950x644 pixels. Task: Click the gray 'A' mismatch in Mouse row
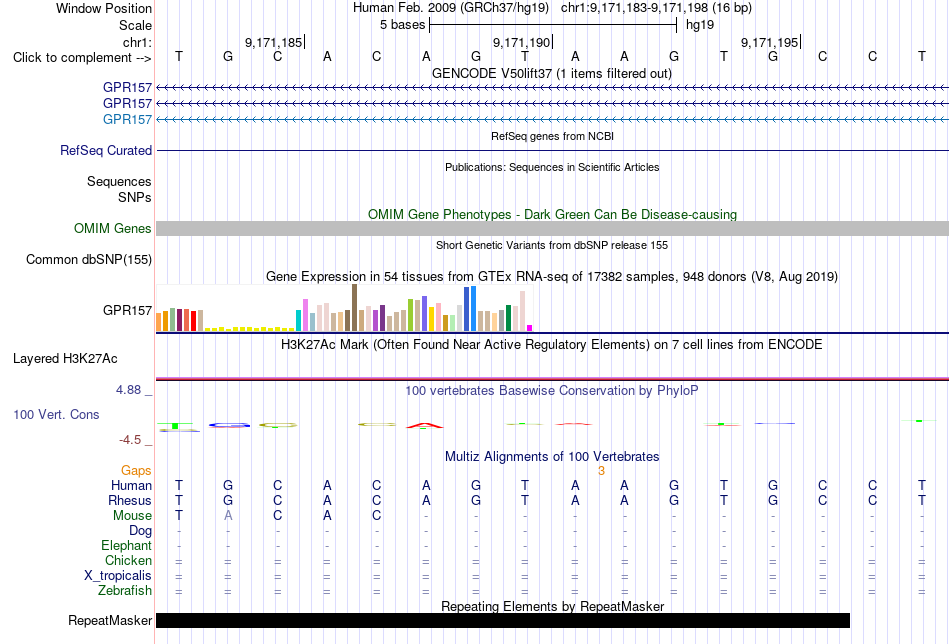[x=228, y=516]
